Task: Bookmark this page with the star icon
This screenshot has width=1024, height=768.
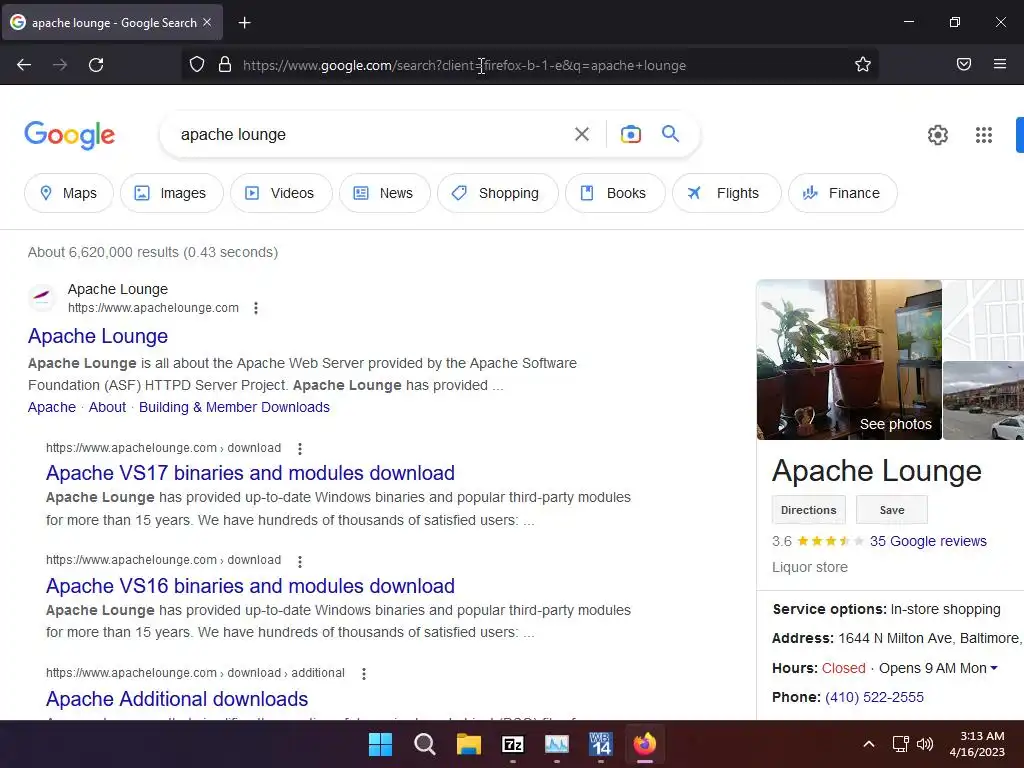Action: click(863, 64)
